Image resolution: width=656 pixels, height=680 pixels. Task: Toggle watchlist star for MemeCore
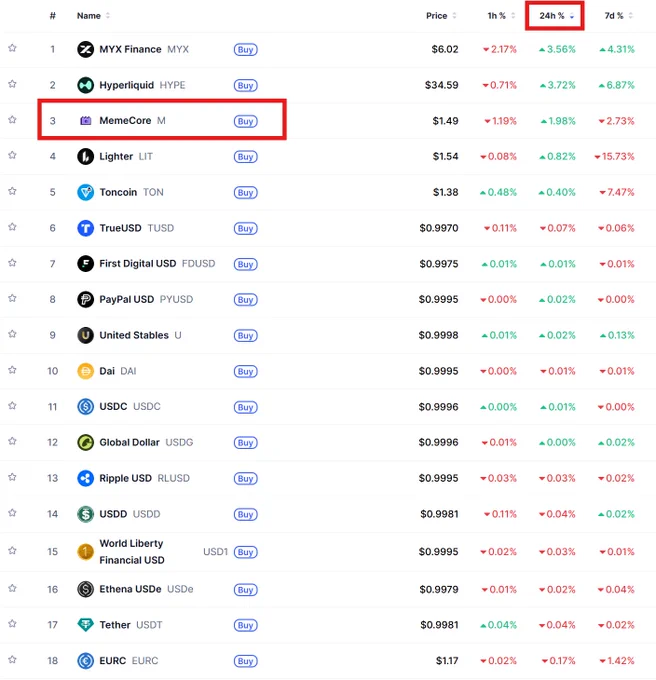(x=12, y=120)
